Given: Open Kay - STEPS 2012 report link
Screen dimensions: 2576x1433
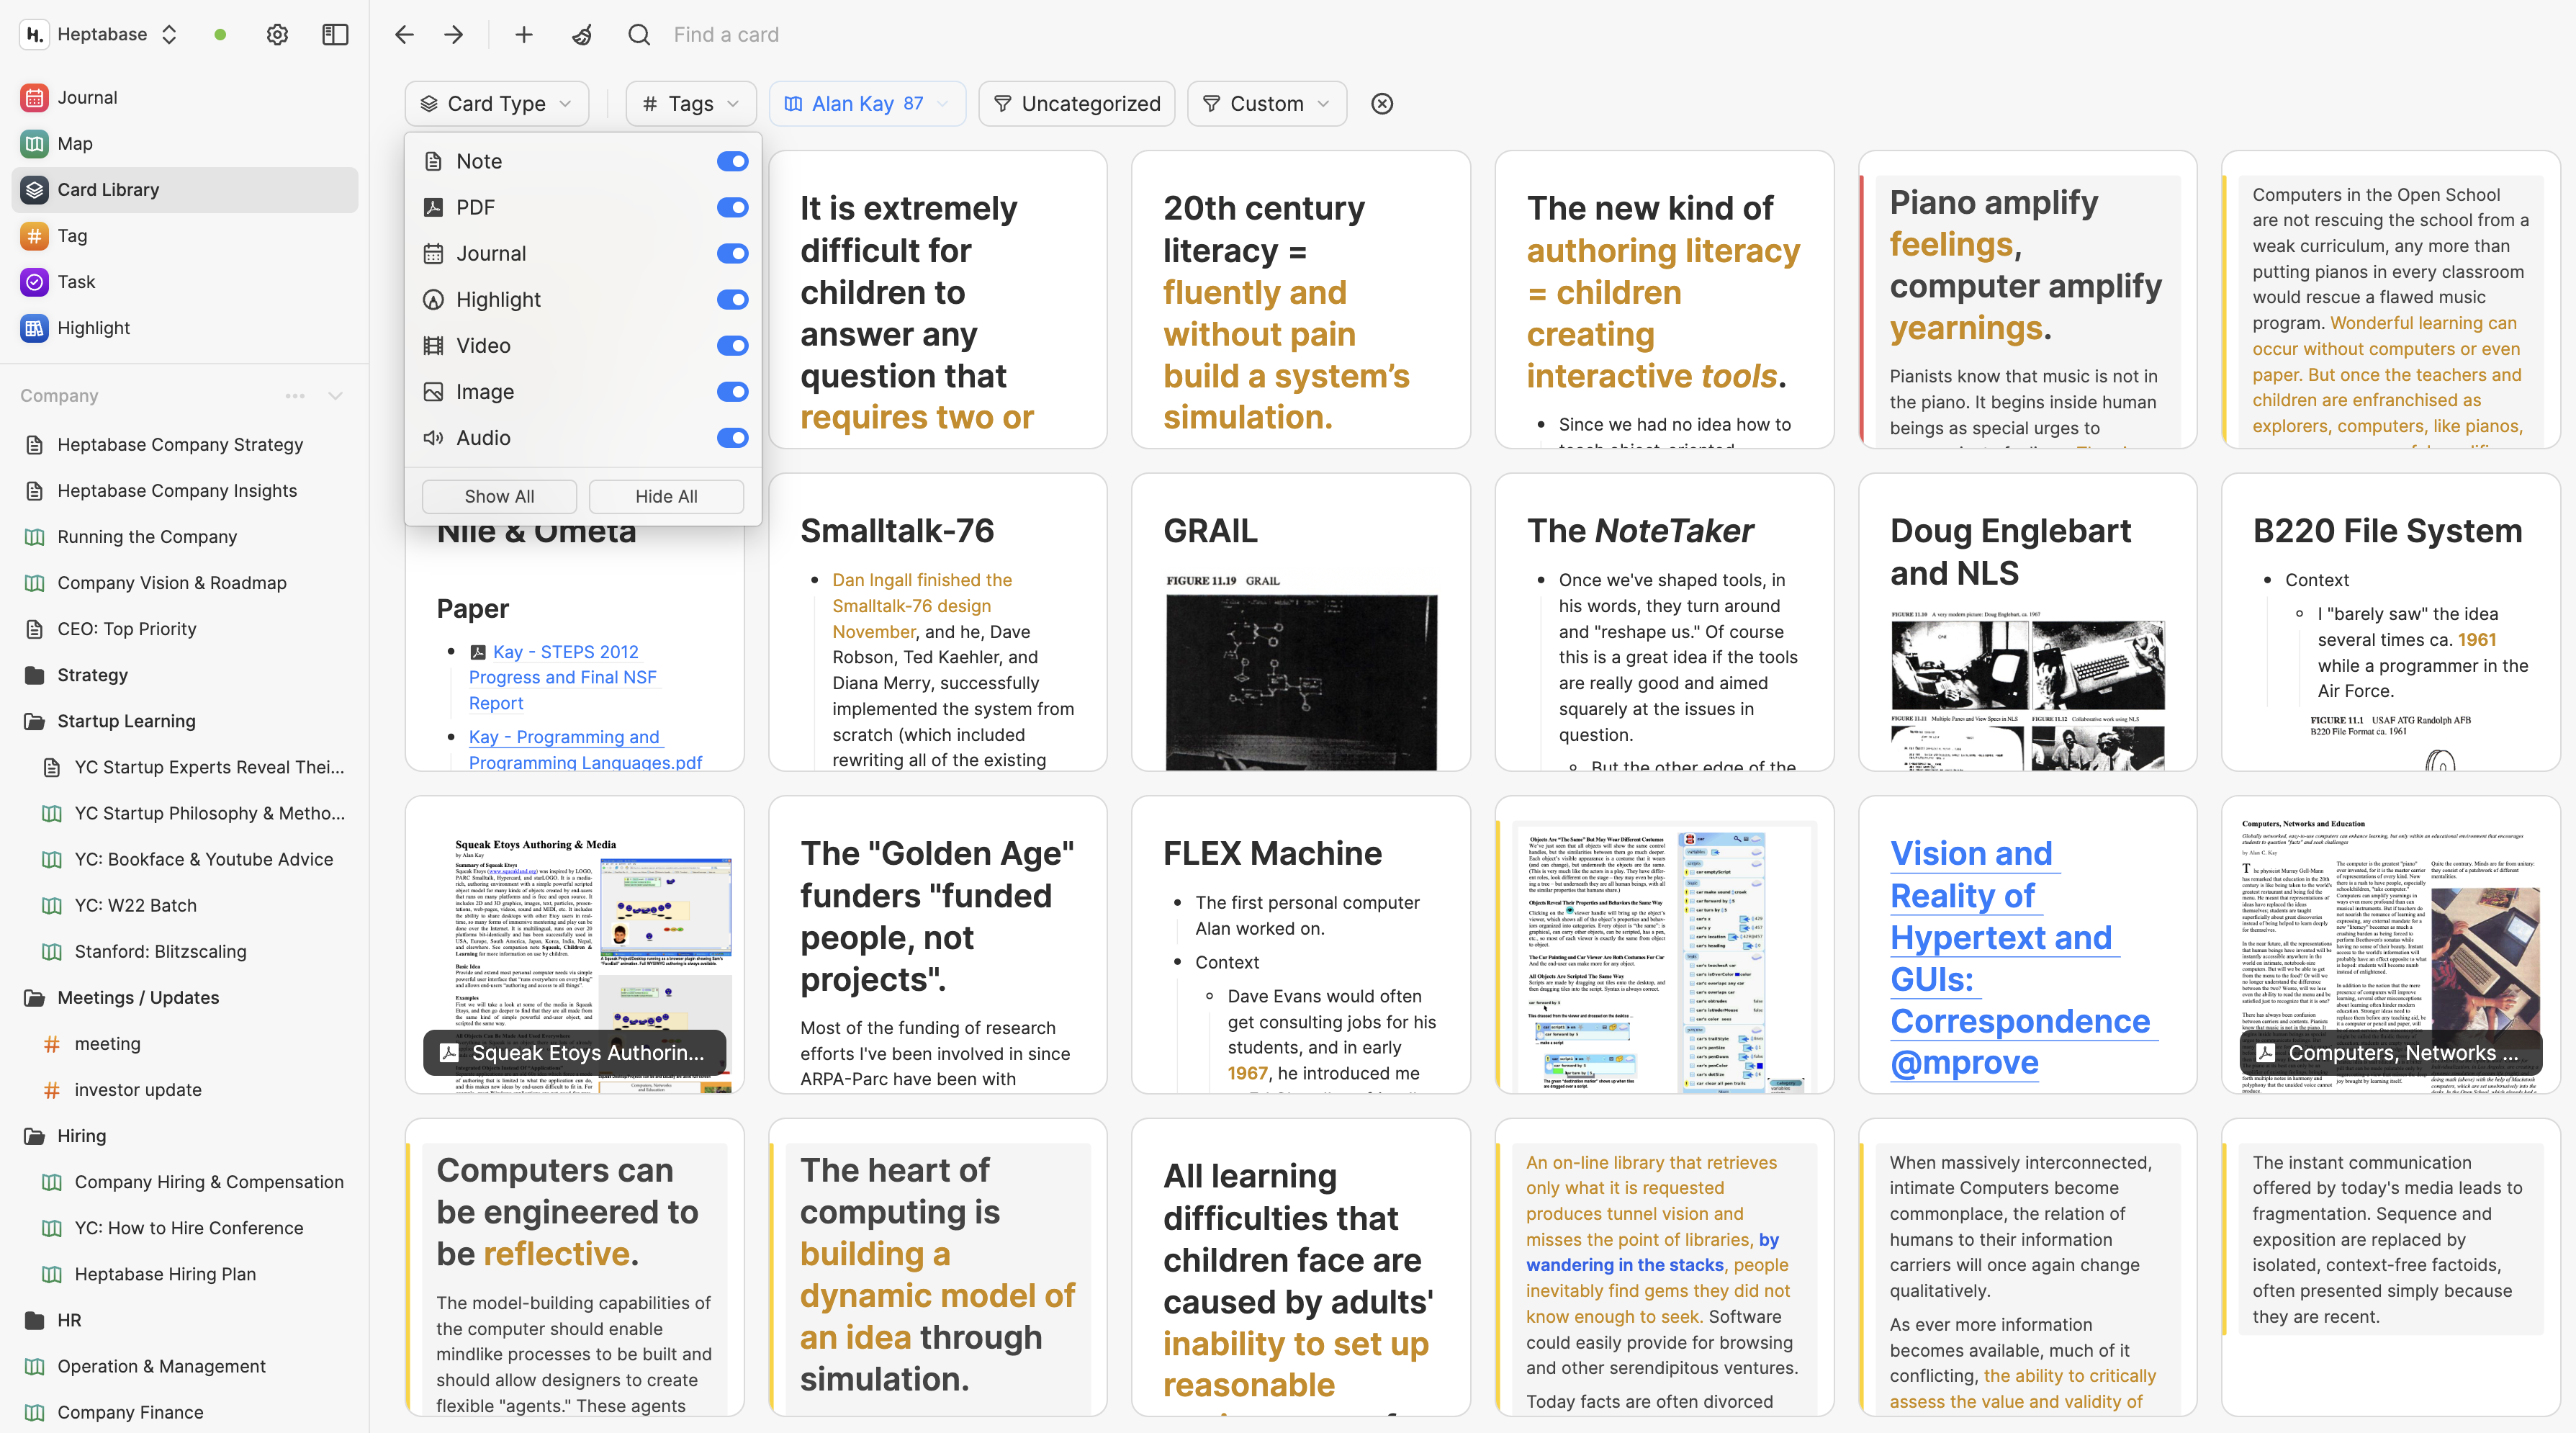Looking at the screenshot, I should 563,677.
